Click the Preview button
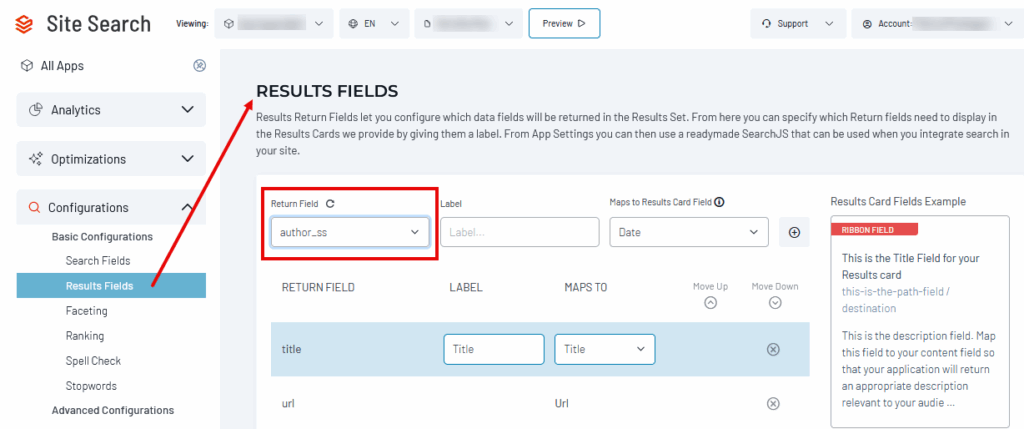The height and width of the screenshot is (429, 1024). tap(564, 24)
